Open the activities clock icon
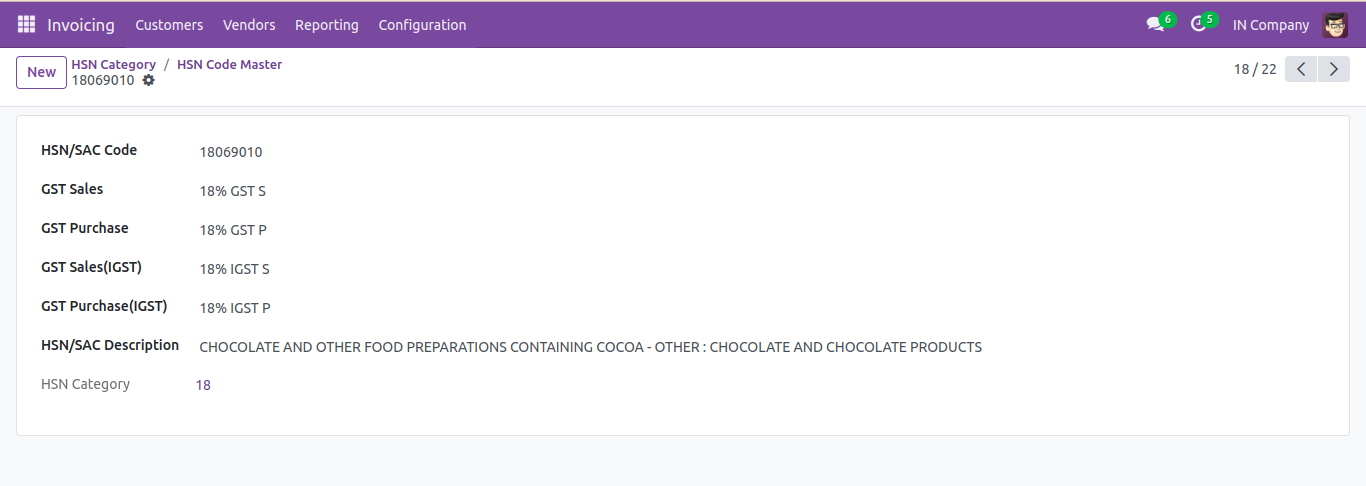 coord(1198,25)
